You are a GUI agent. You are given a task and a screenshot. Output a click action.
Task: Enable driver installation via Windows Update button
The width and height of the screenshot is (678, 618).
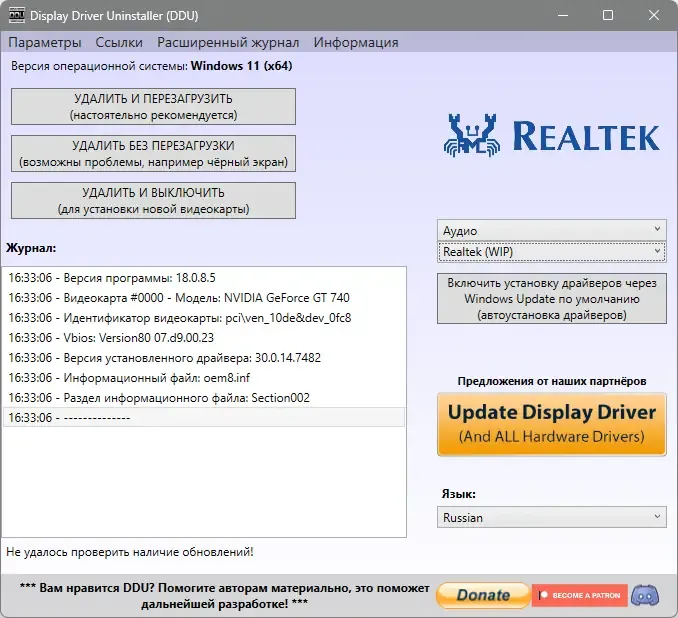(552, 298)
